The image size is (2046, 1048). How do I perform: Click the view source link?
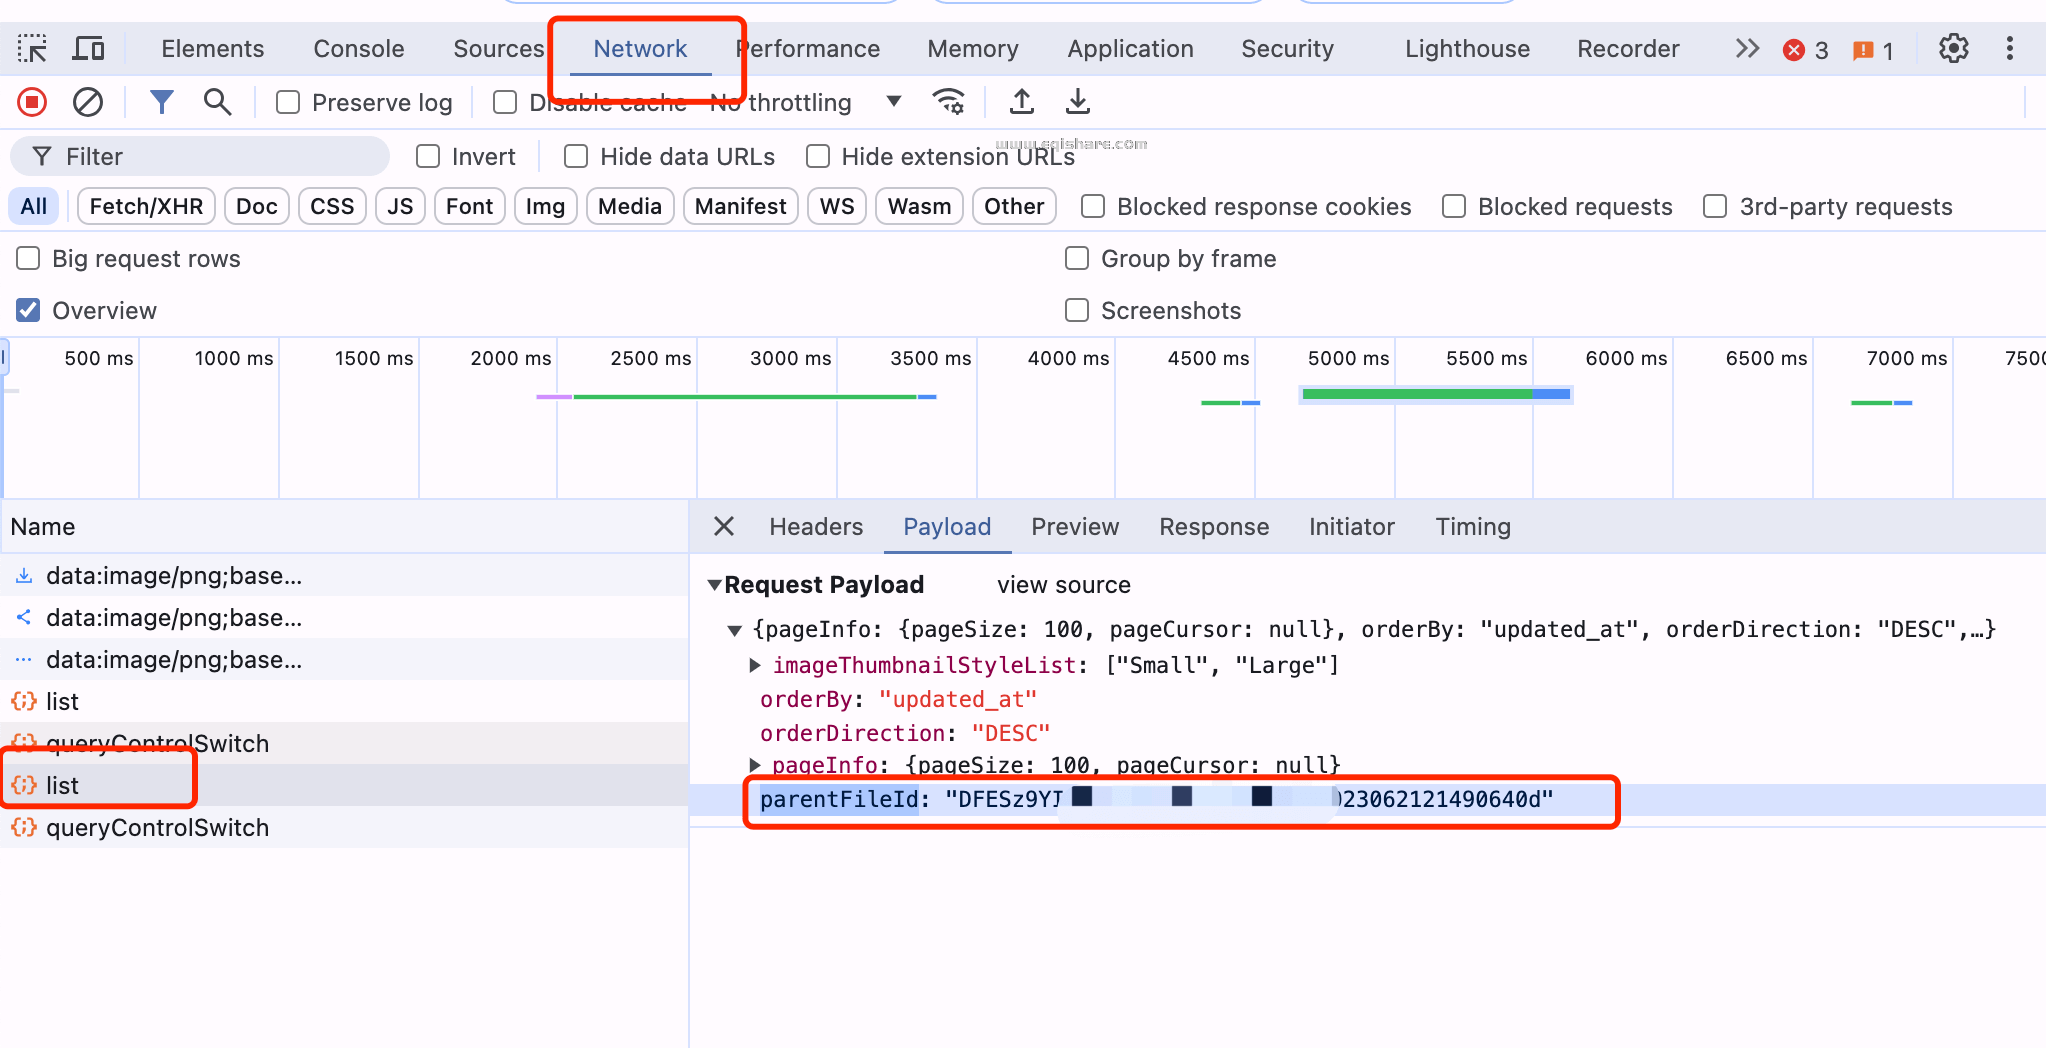click(x=1063, y=585)
